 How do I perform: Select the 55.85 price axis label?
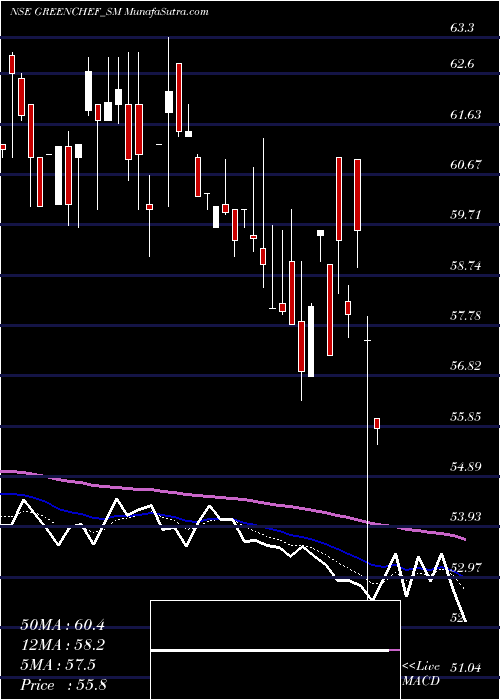pos(467,417)
